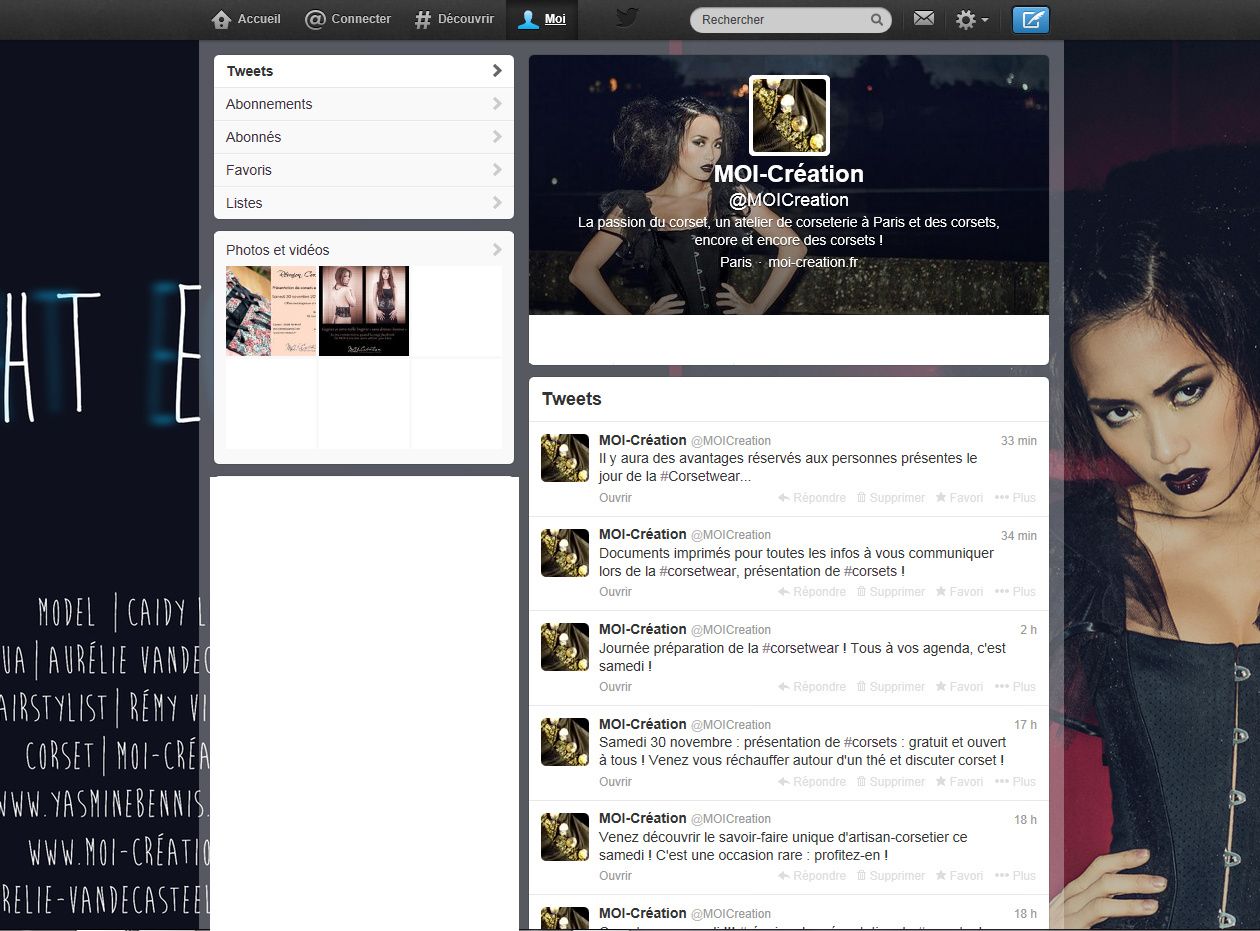Reply to the 17 h tweet
Viewport: 1260px width, 931px height.
(812, 782)
